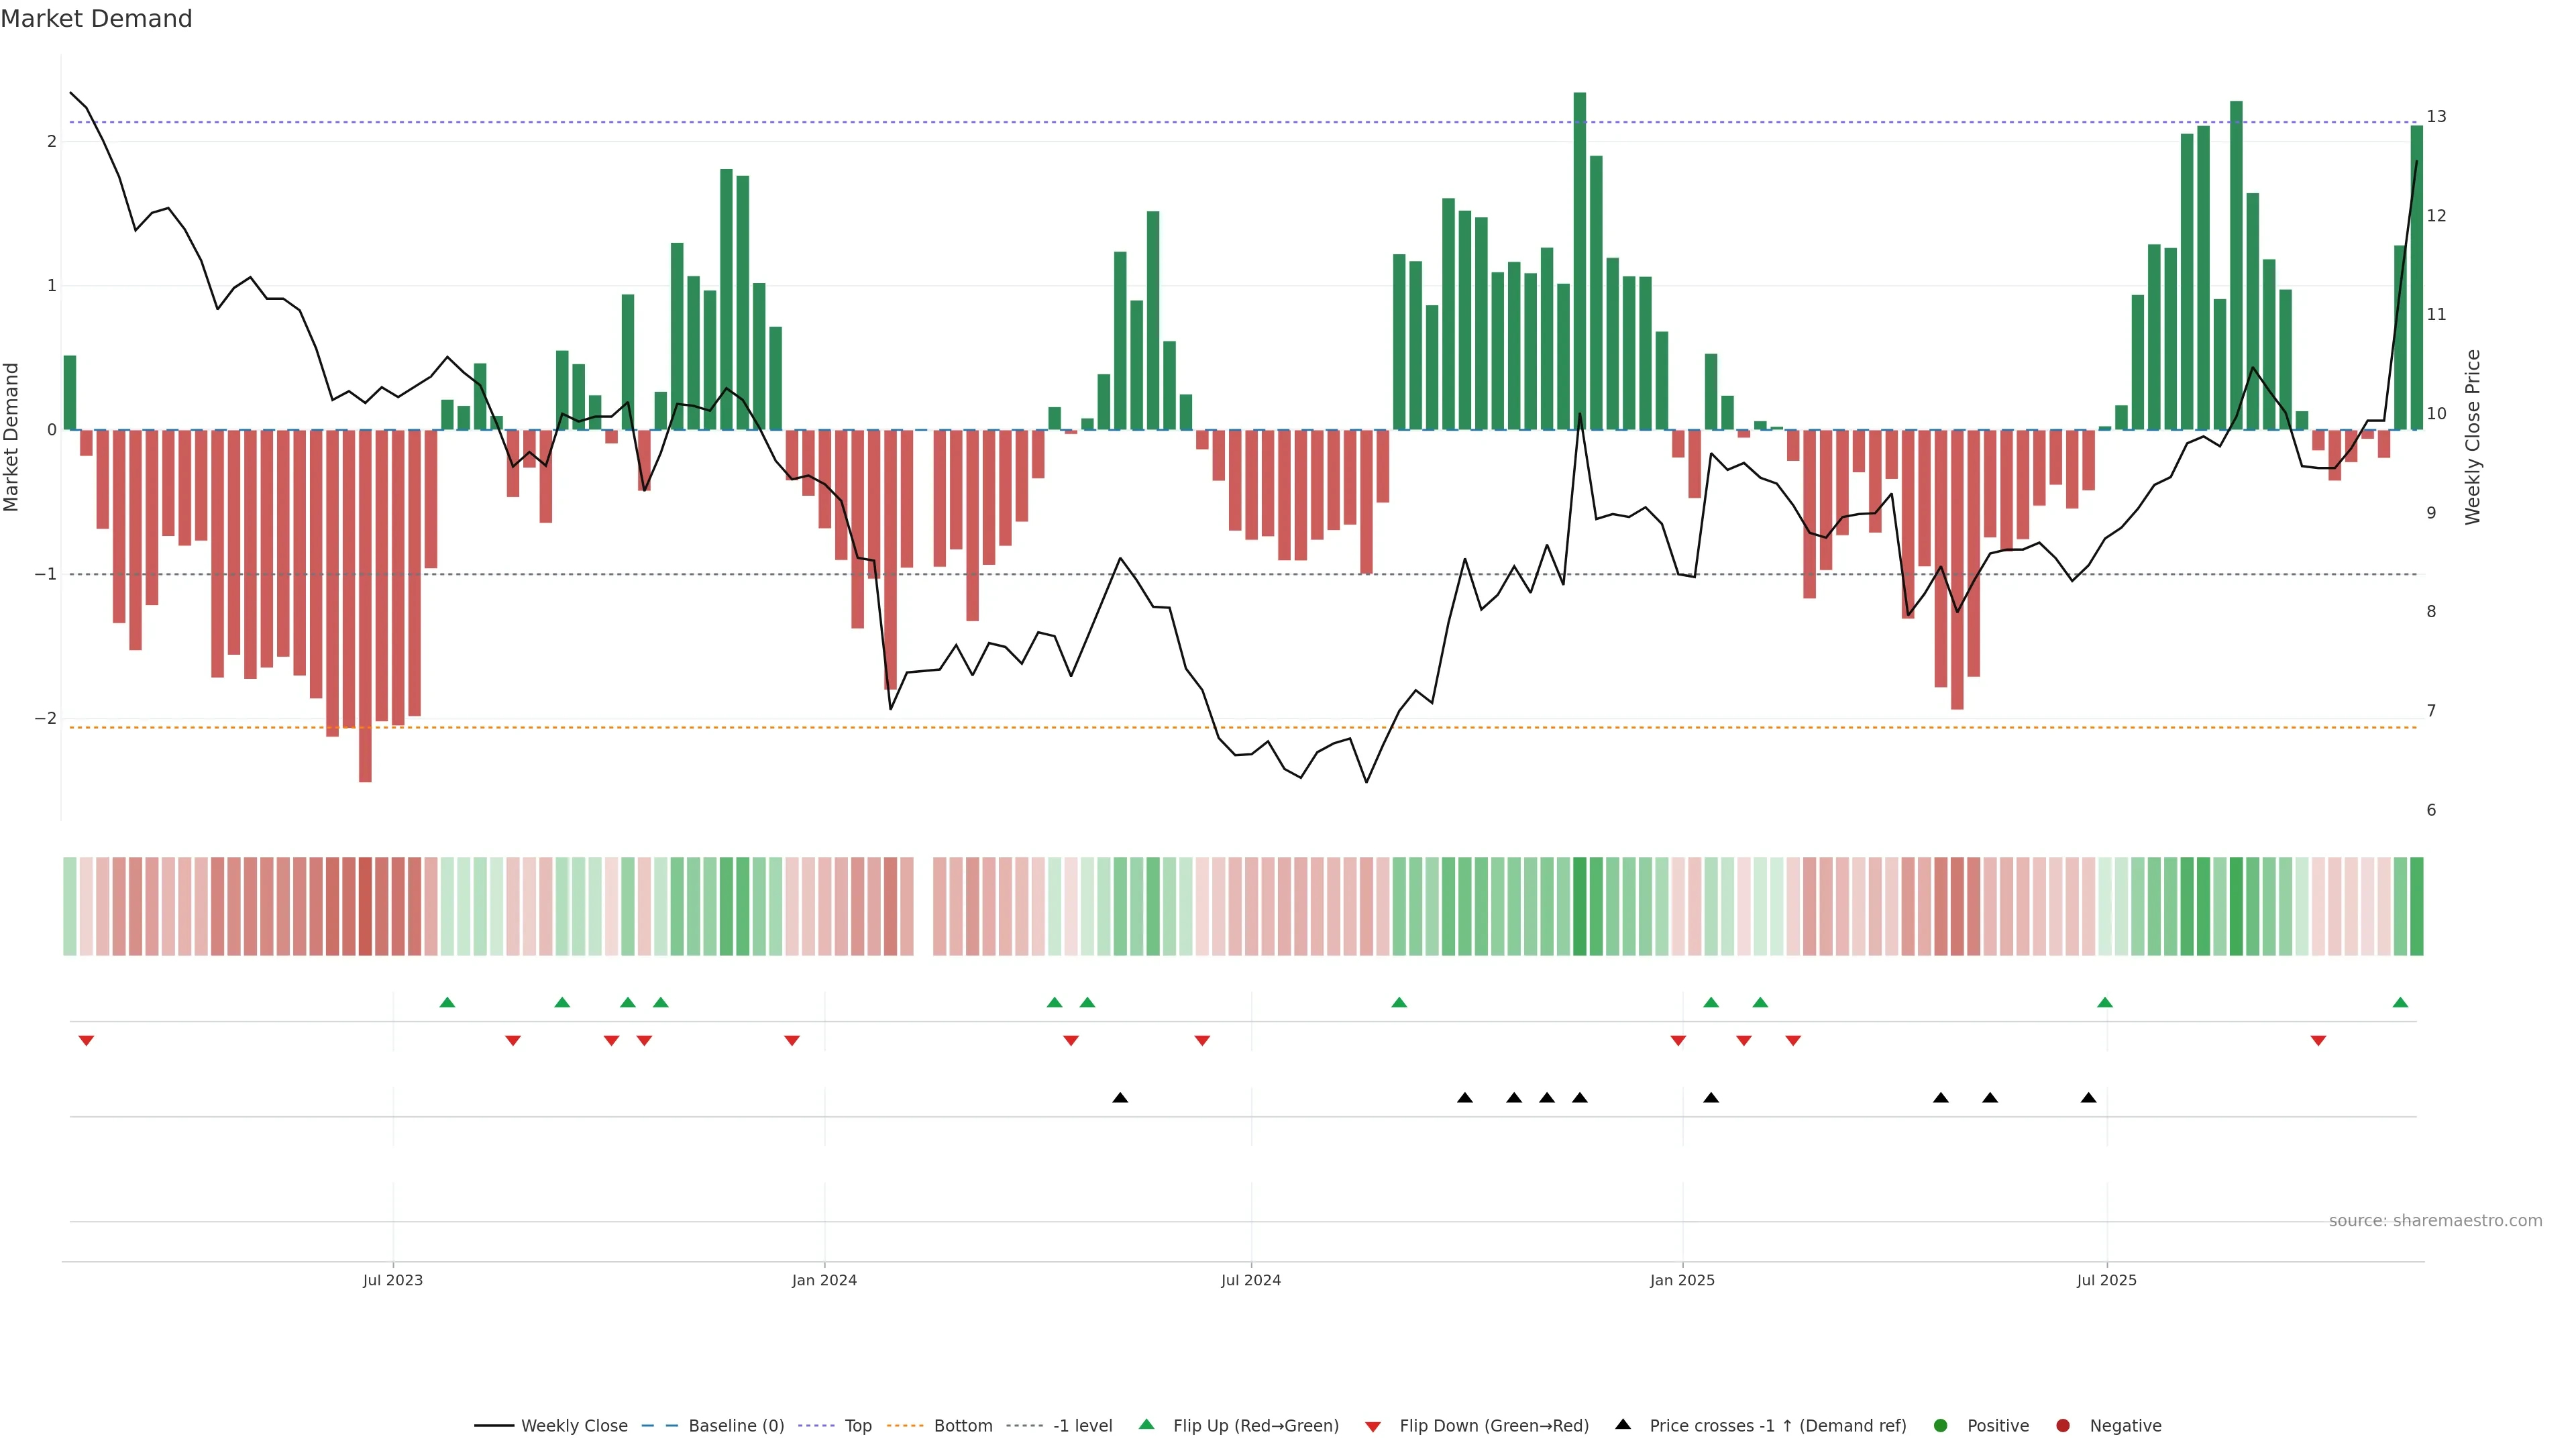Click the leftmost cell of the heatmap strip

(70, 906)
